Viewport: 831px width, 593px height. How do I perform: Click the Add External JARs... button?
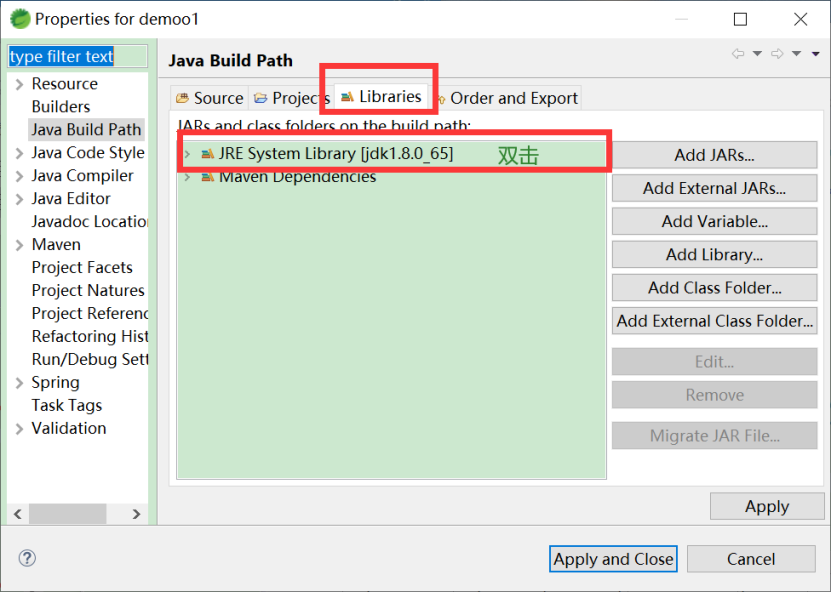[714, 188]
